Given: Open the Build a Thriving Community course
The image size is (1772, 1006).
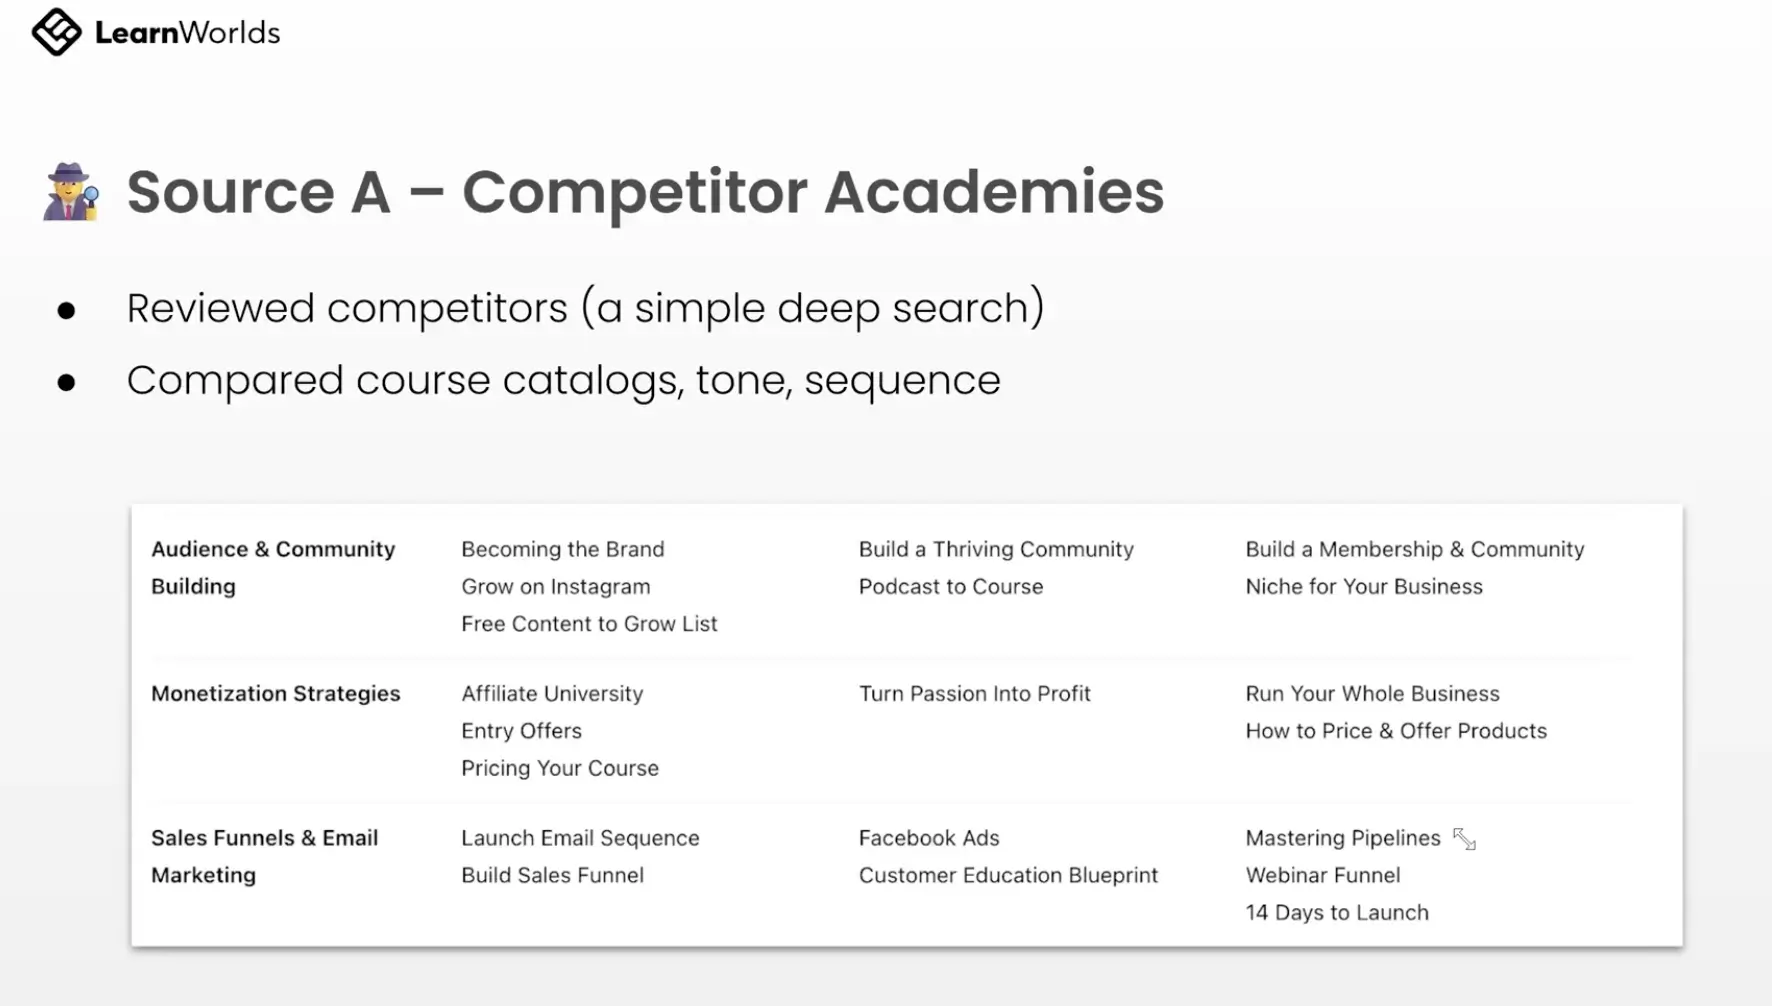Looking at the screenshot, I should point(996,549).
